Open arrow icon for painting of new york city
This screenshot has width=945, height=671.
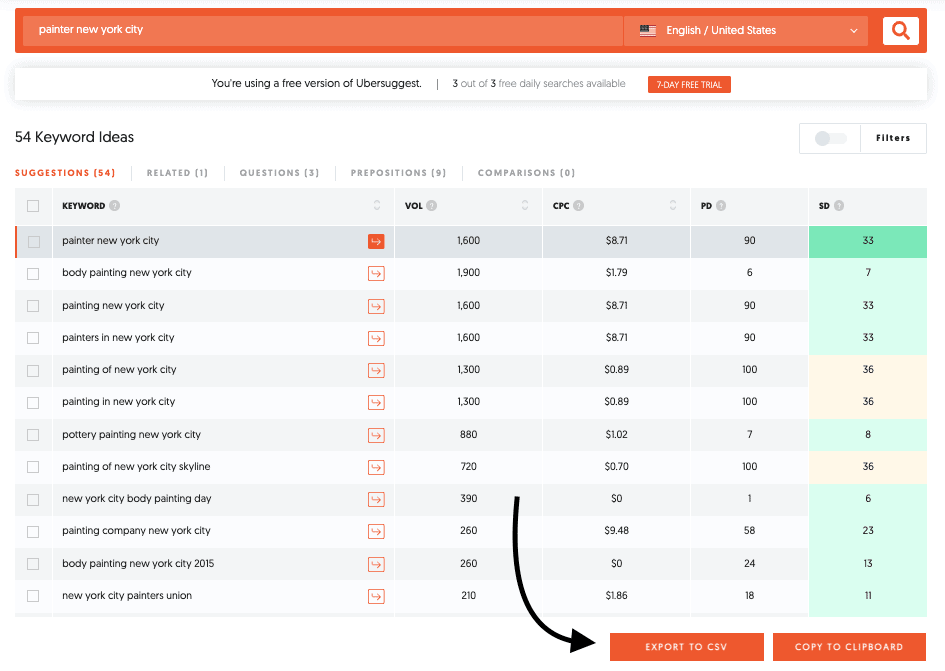point(376,370)
